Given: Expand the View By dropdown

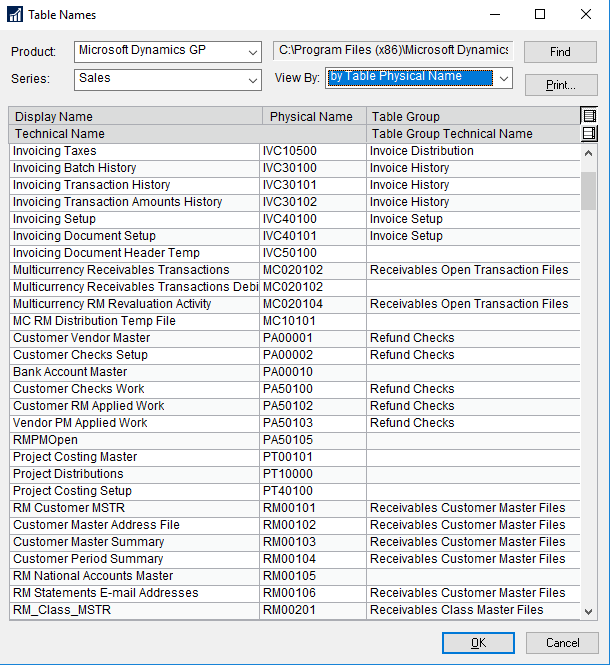Looking at the screenshot, I should pyautogui.click(x=504, y=78).
